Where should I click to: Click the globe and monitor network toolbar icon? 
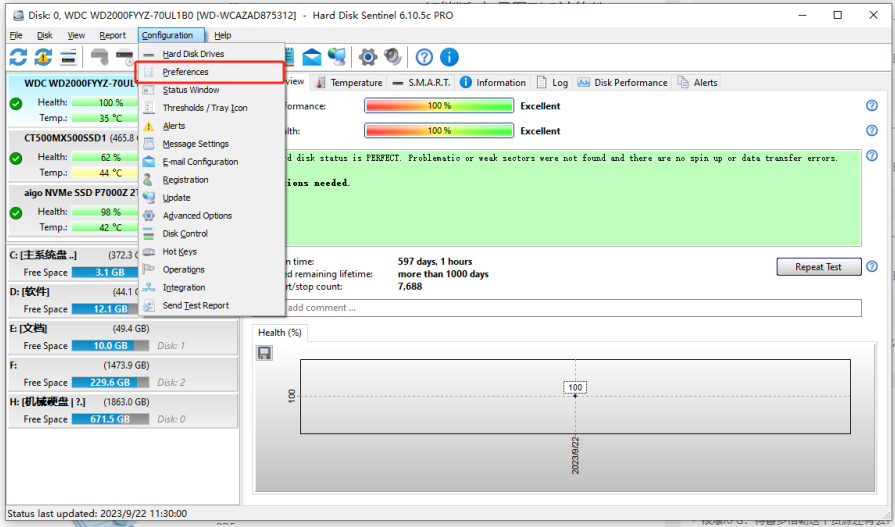(x=337, y=57)
